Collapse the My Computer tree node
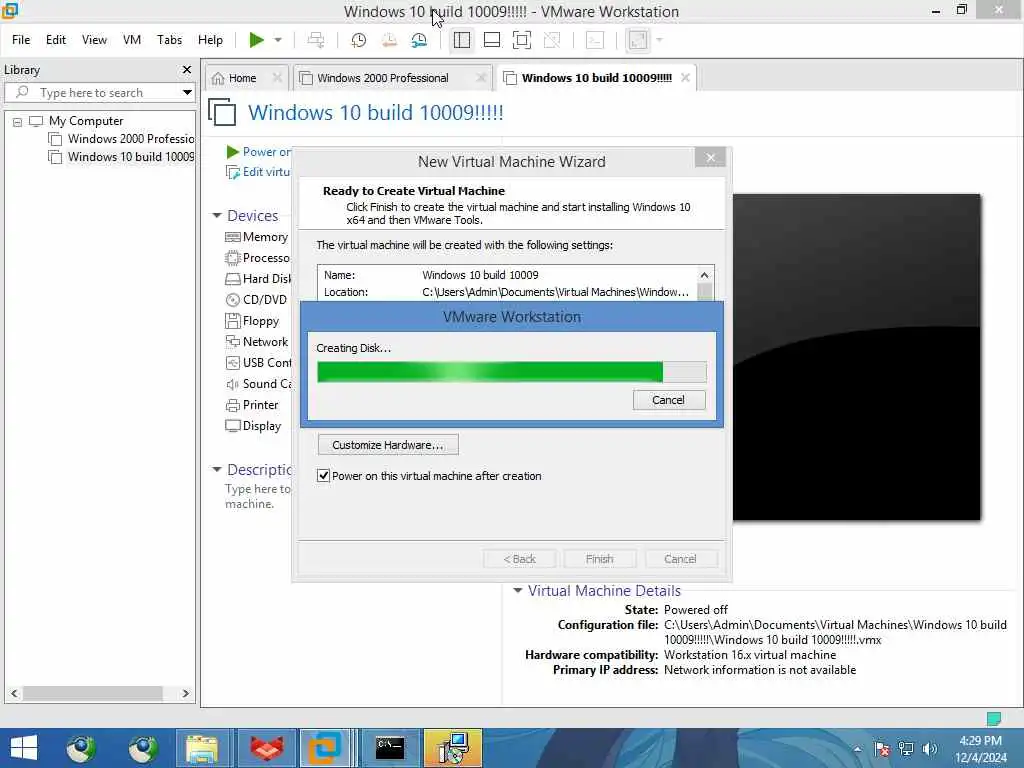 click(17, 121)
